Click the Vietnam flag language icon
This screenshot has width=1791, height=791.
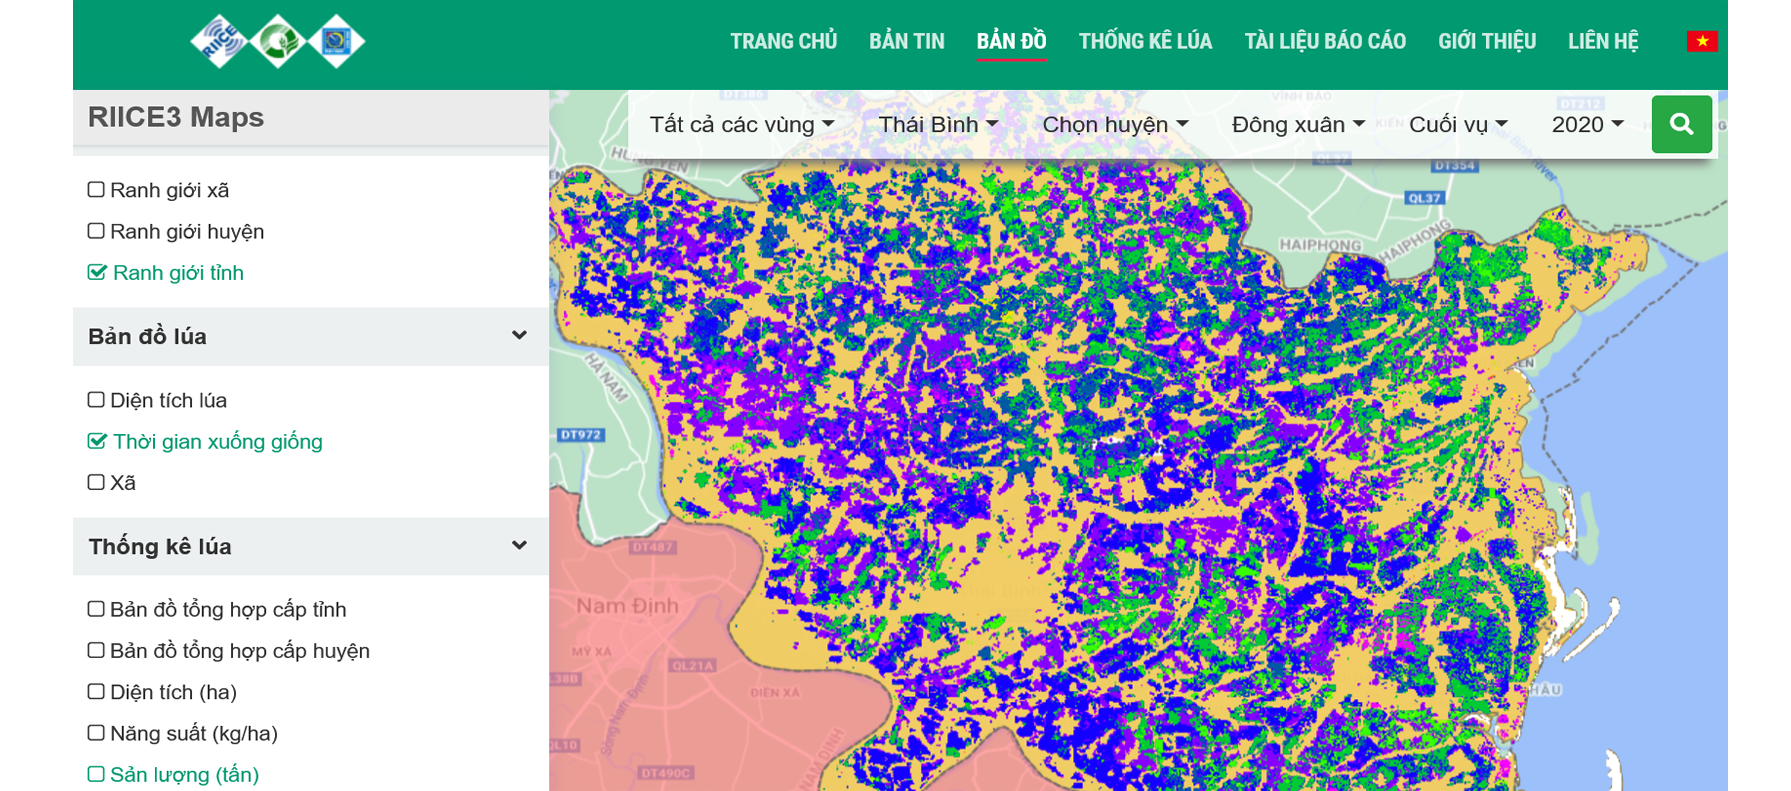pos(1701,41)
